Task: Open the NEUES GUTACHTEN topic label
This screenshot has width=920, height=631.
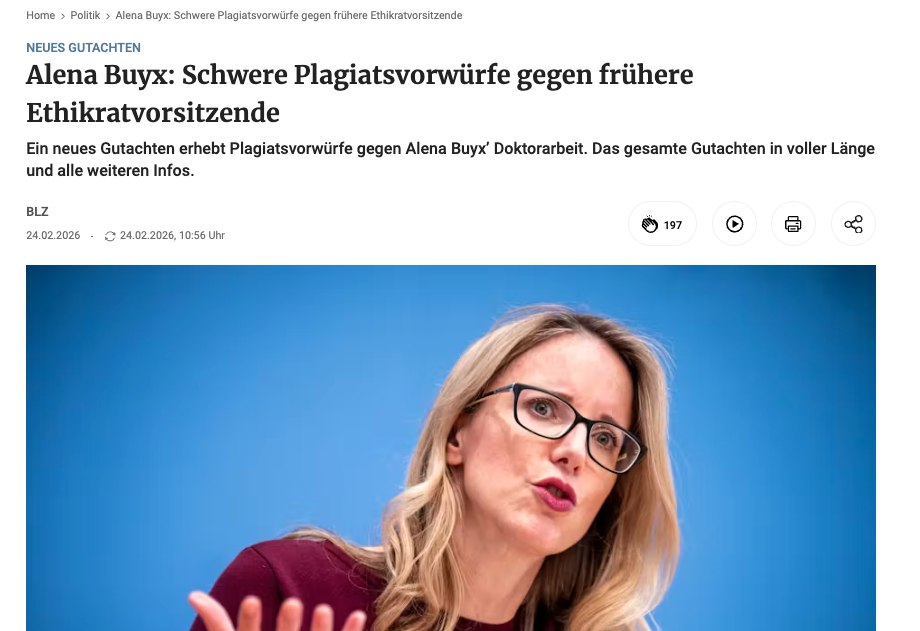Action: click(83, 48)
